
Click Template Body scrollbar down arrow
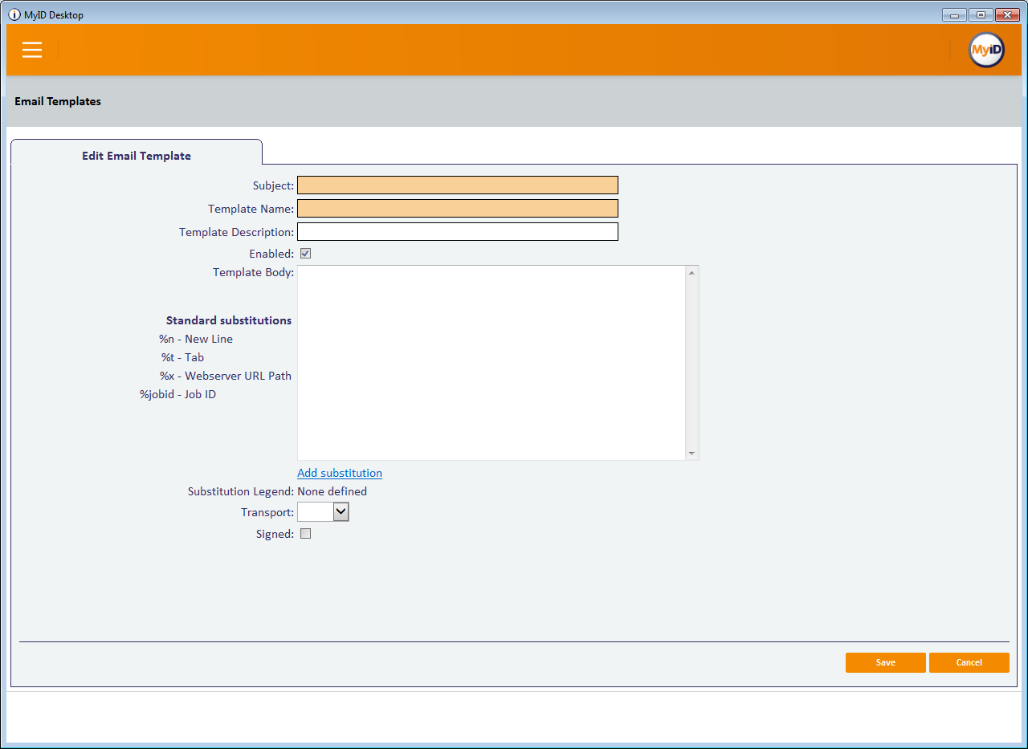click(691, 453)
